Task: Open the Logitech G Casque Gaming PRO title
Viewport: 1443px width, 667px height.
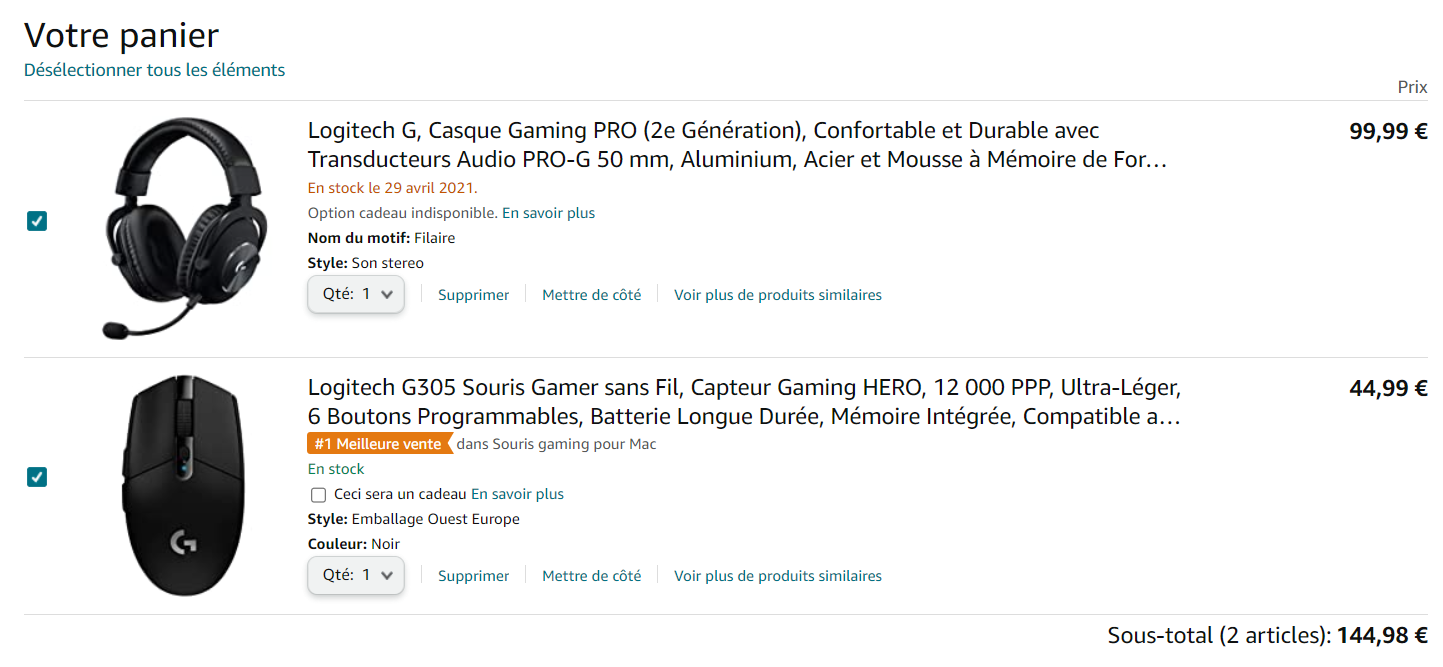Action: click(738, 145)
